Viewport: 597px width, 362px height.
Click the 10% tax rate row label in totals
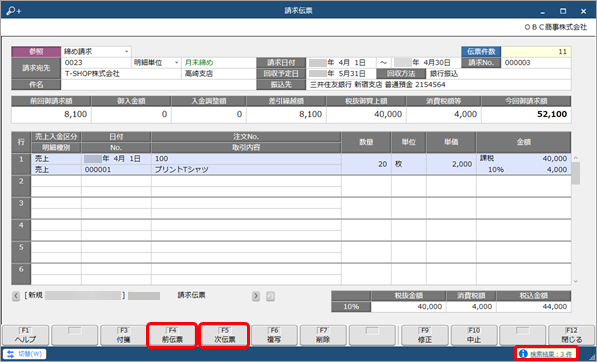[x=351, y=307]
